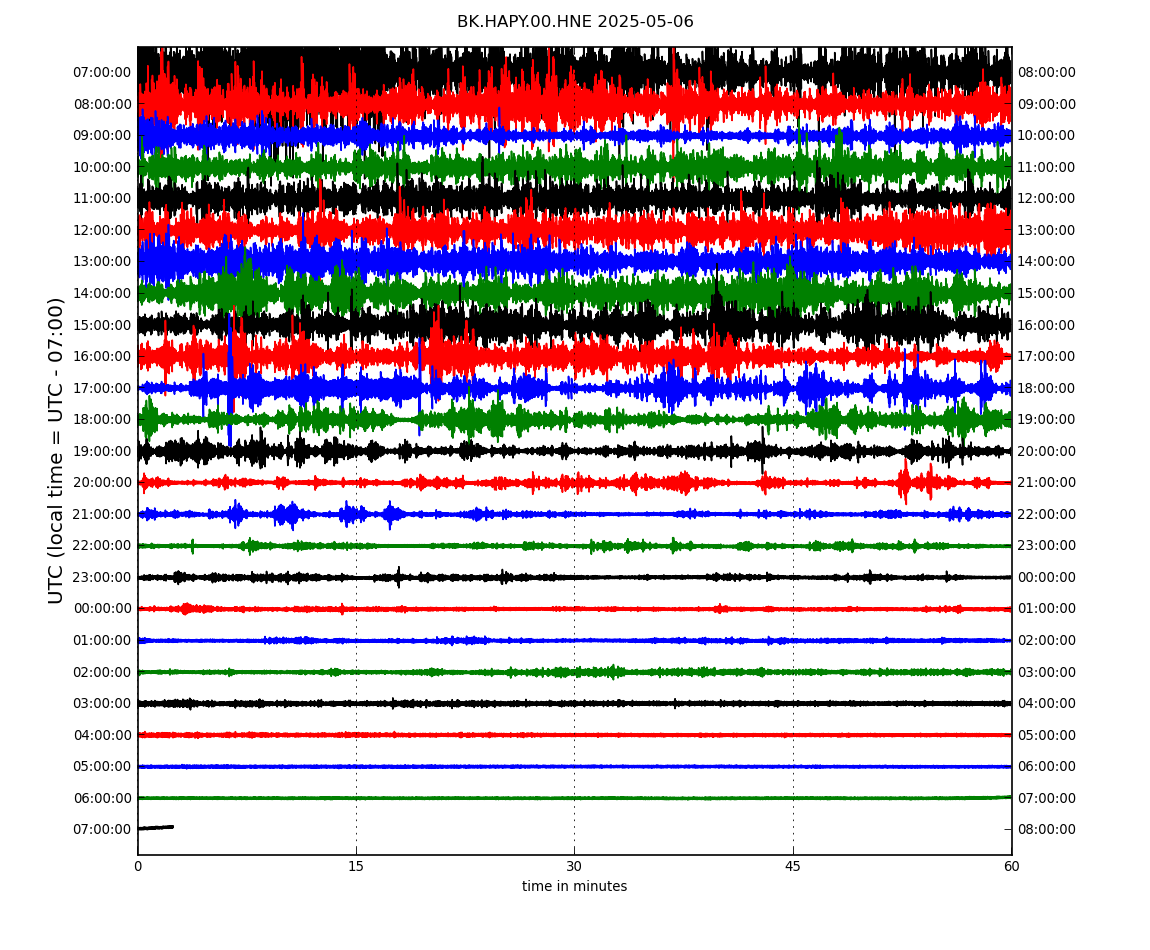Click the left 17:00:00 UTC label
The image size is (1150, 950).
[102, 388]
